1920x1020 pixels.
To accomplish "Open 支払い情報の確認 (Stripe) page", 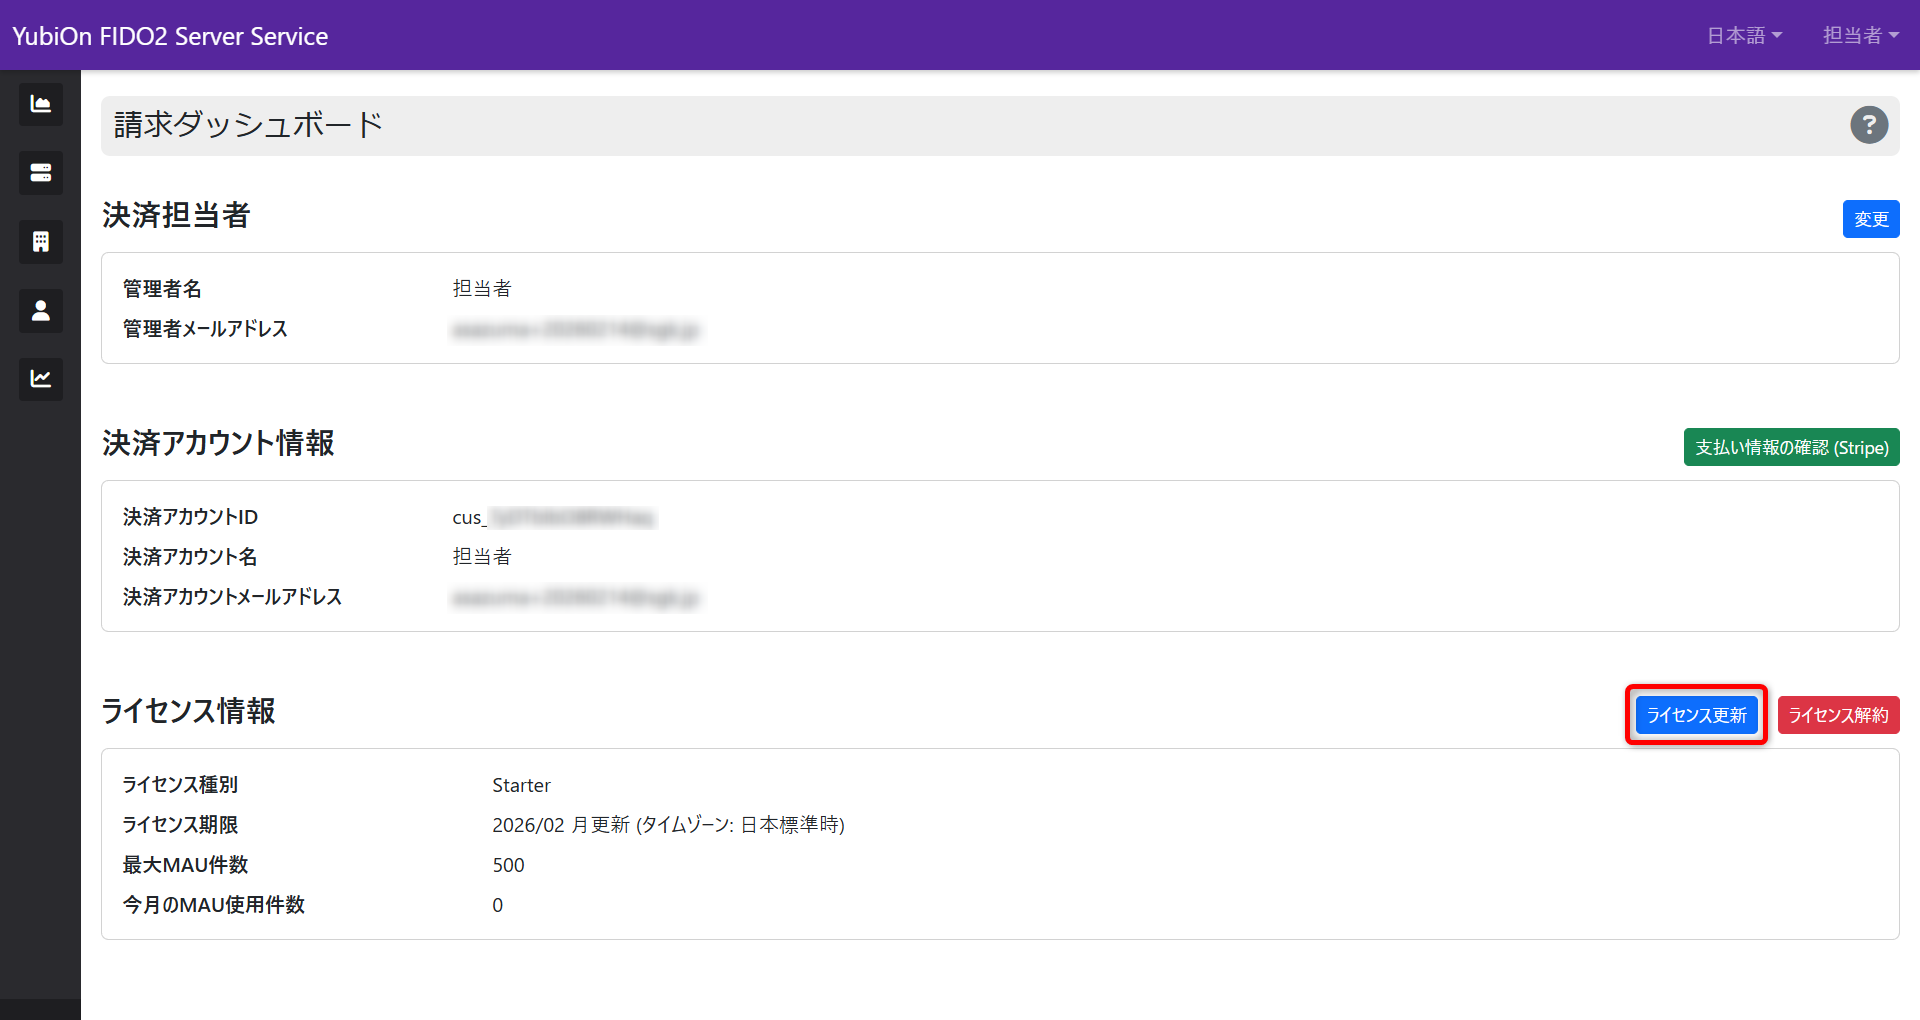I will pos(1791,447).
